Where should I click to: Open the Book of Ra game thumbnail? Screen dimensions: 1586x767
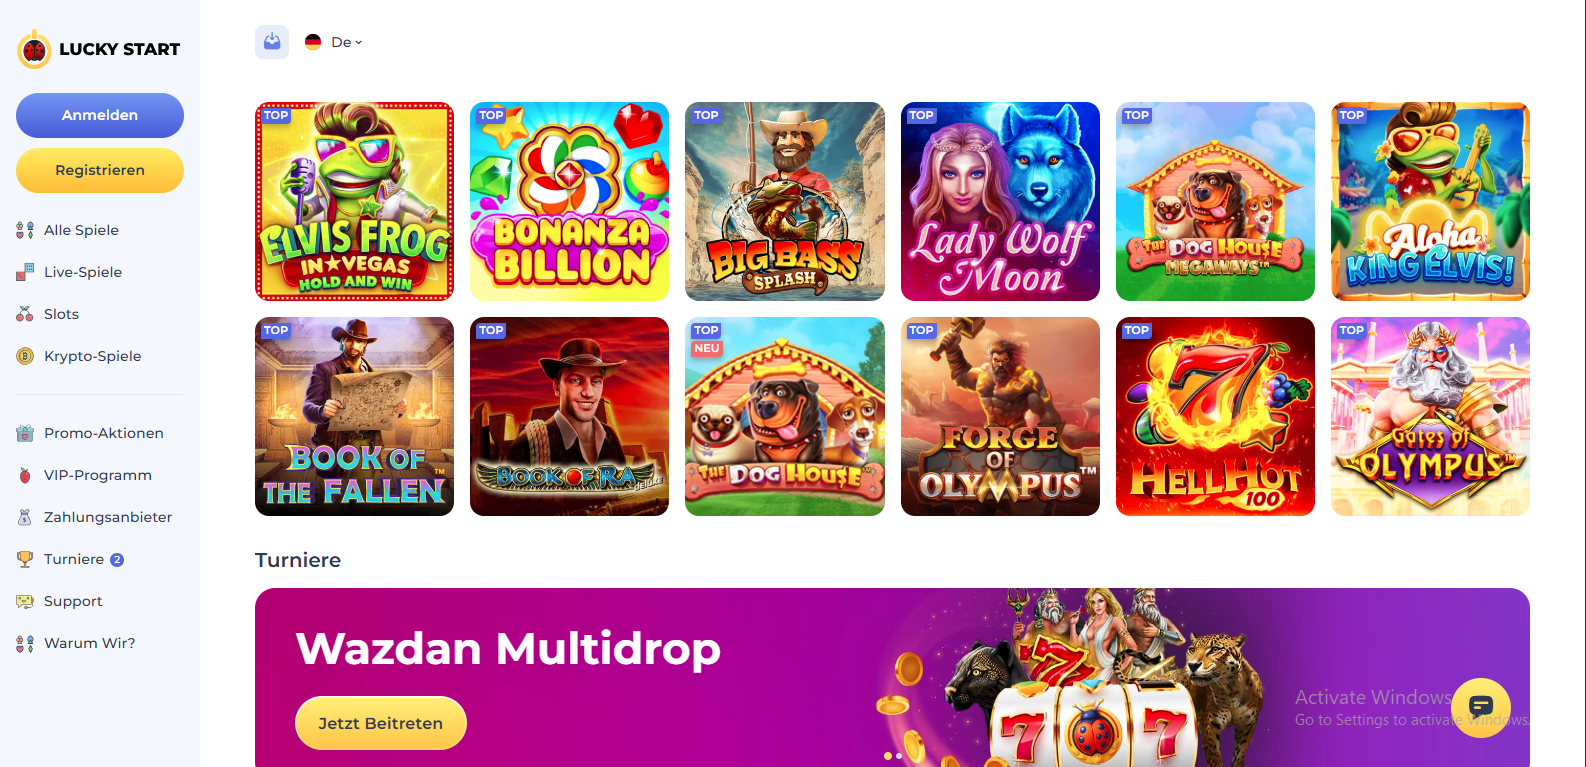click(x=570, y=416)
